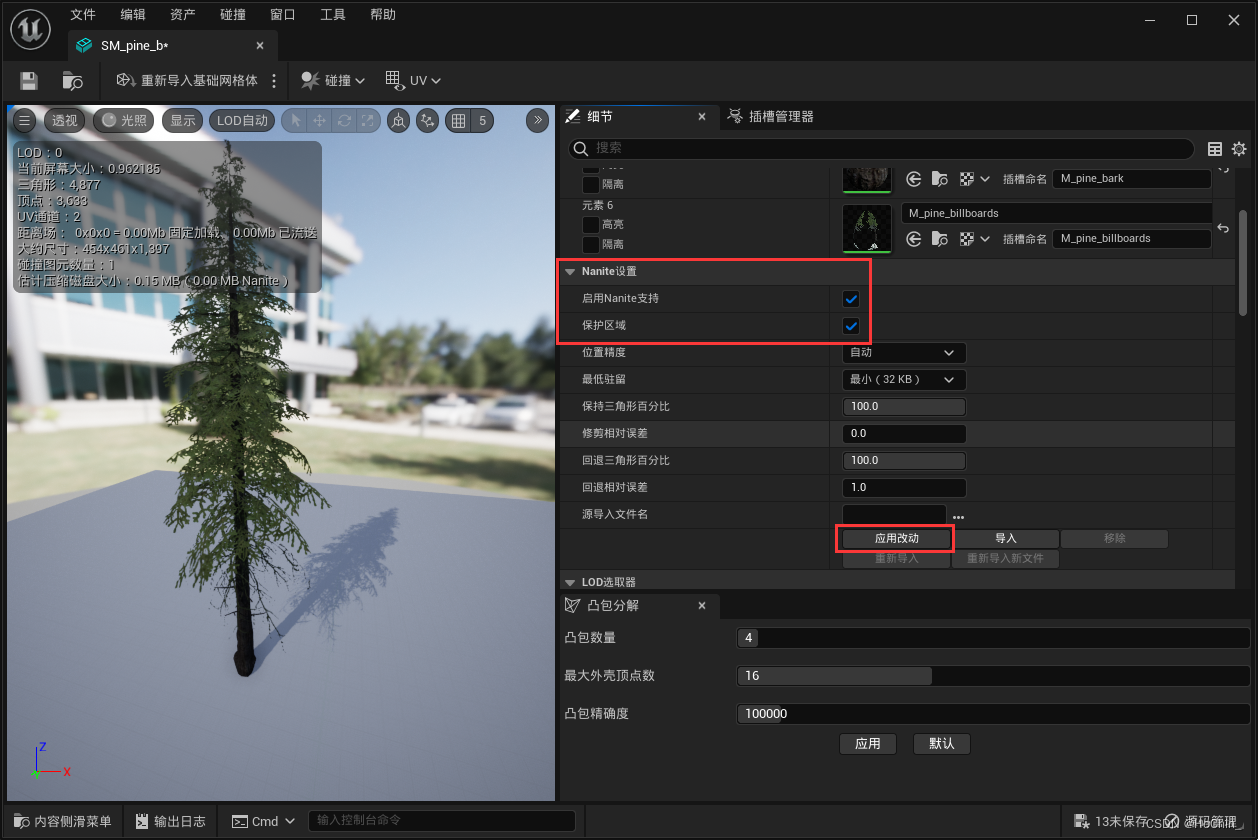Viewport: 1258px width, 840px height.
Task: Save the SM_pine_b asset
Action: point(27,81)
